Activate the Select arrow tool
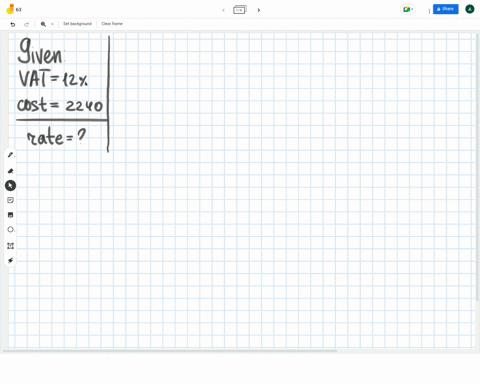The height and width of the screenshot is (384, 480). coord(10,186)
